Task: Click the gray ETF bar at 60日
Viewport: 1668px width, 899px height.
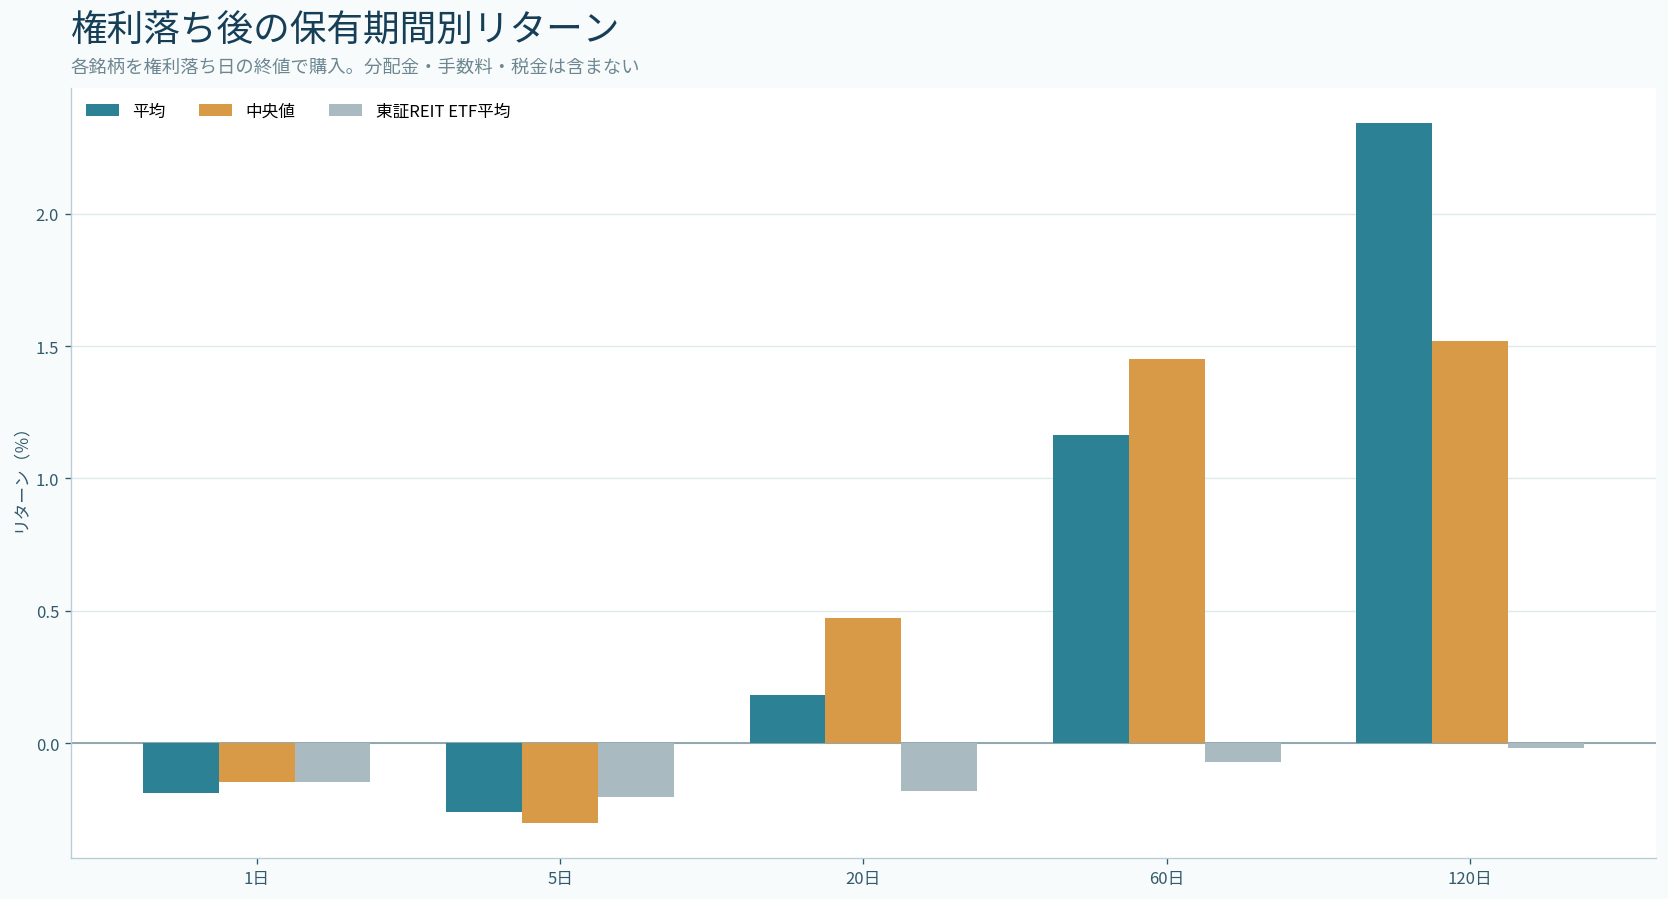Action: coord(1243,752)
